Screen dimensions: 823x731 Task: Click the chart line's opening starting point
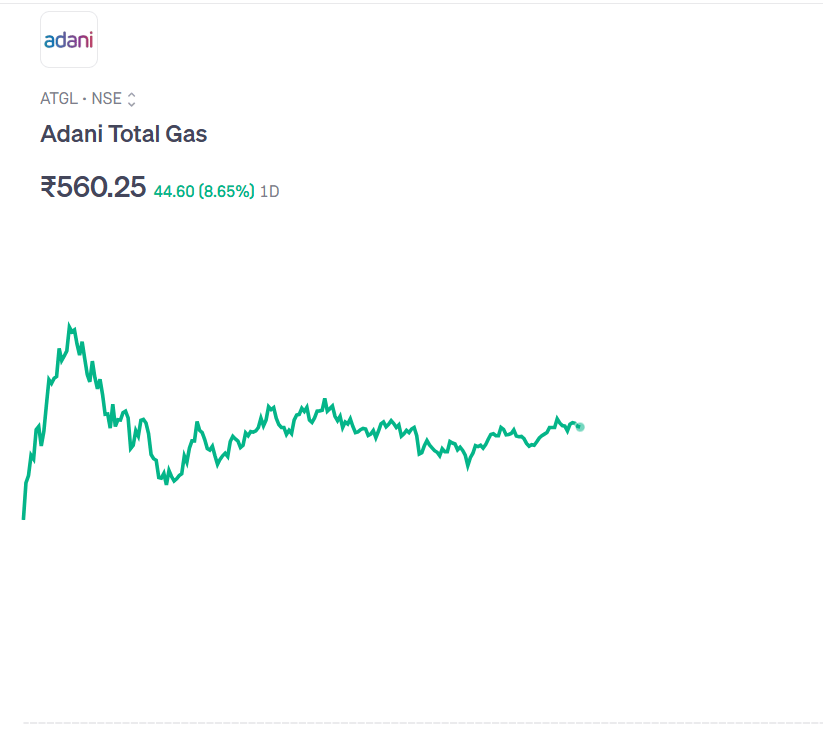pos(23,518)
